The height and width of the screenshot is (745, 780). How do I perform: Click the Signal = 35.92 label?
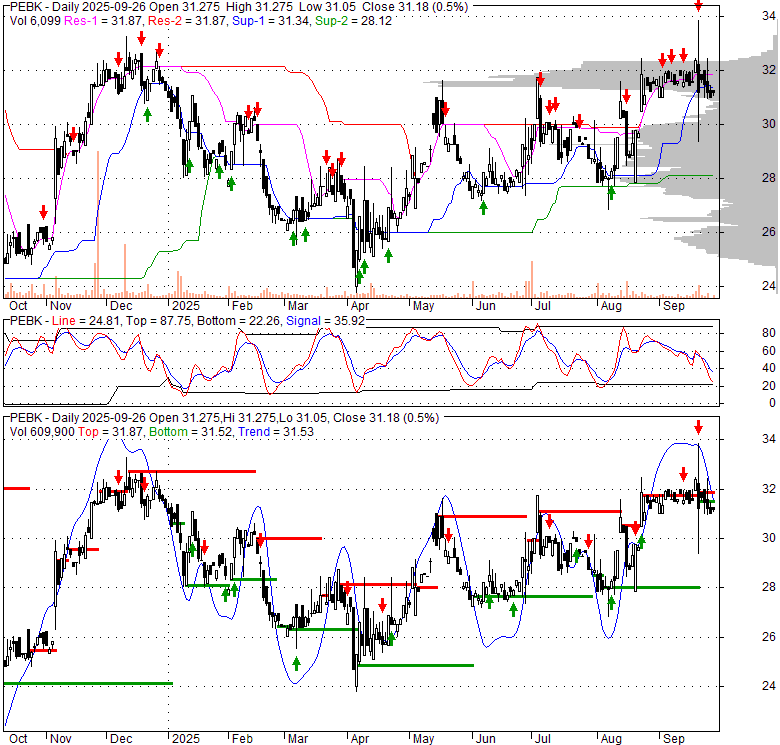point(325,321)
